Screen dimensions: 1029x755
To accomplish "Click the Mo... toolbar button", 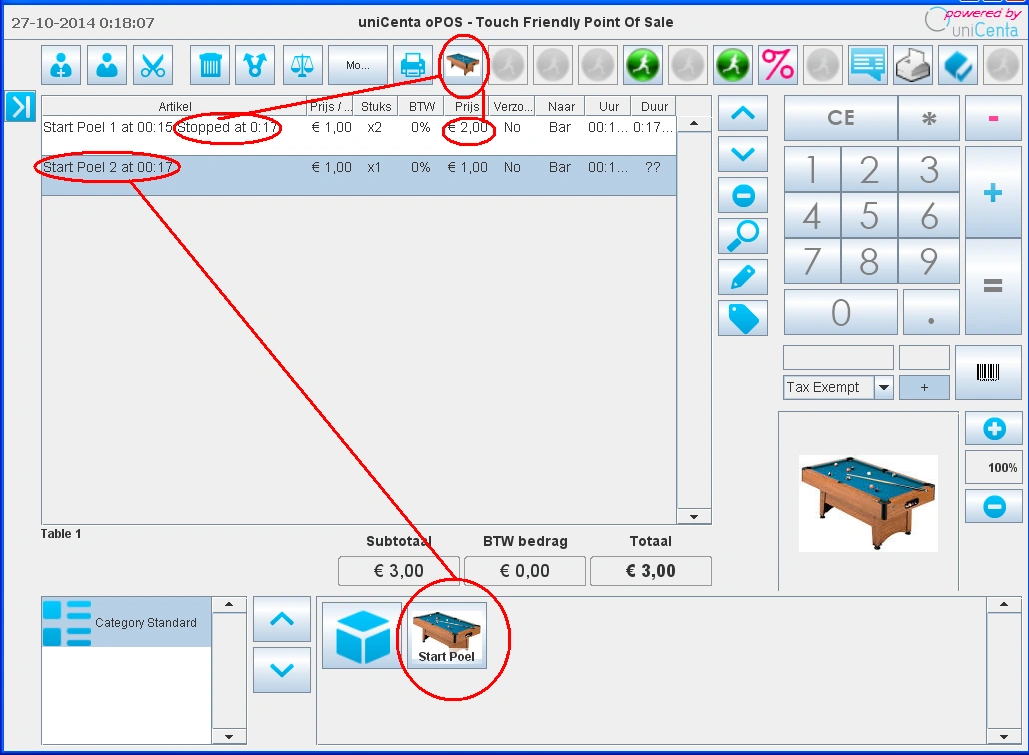I will 357,64.
